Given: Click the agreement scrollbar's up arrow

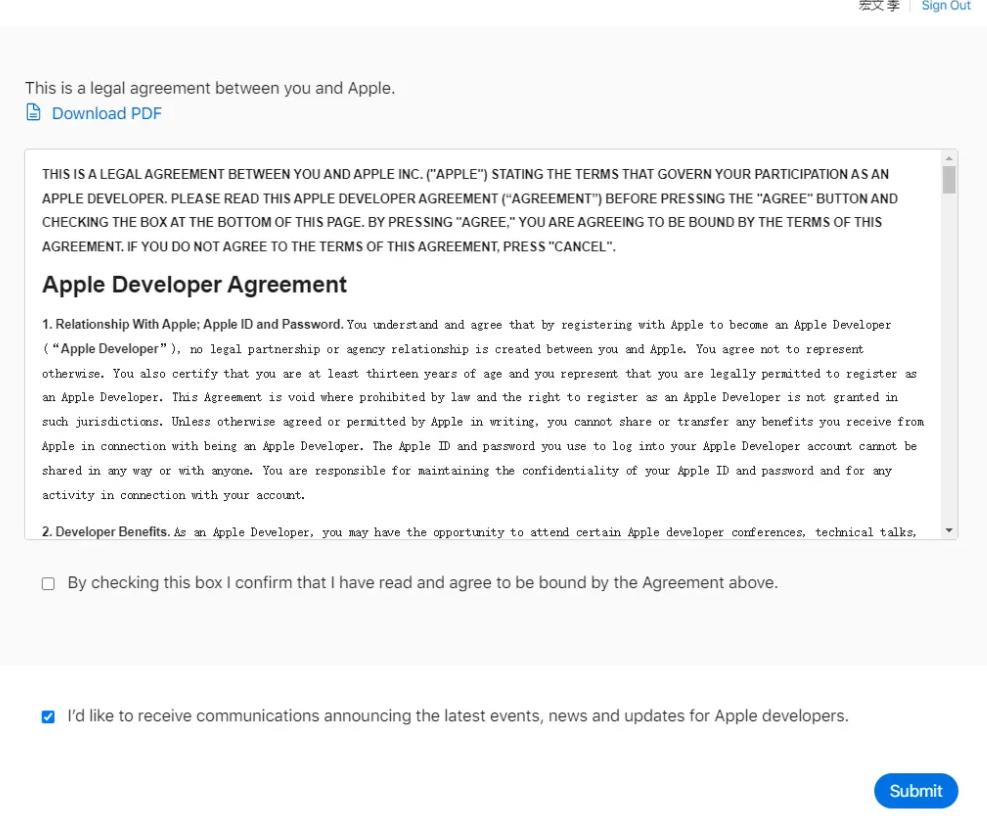Looking at the screenshot, I should pos(948,159).
